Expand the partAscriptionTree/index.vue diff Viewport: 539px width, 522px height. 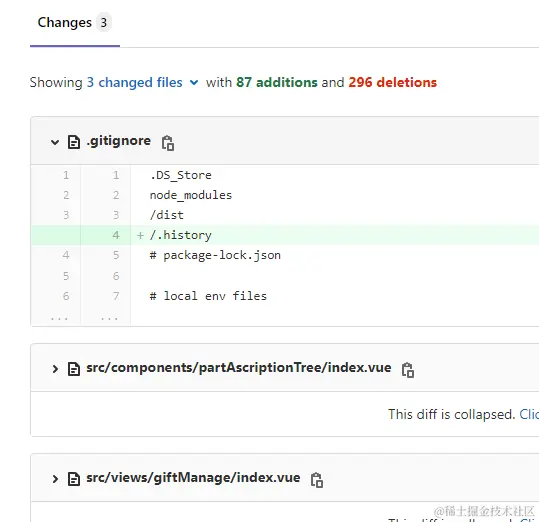click(55, 369)
